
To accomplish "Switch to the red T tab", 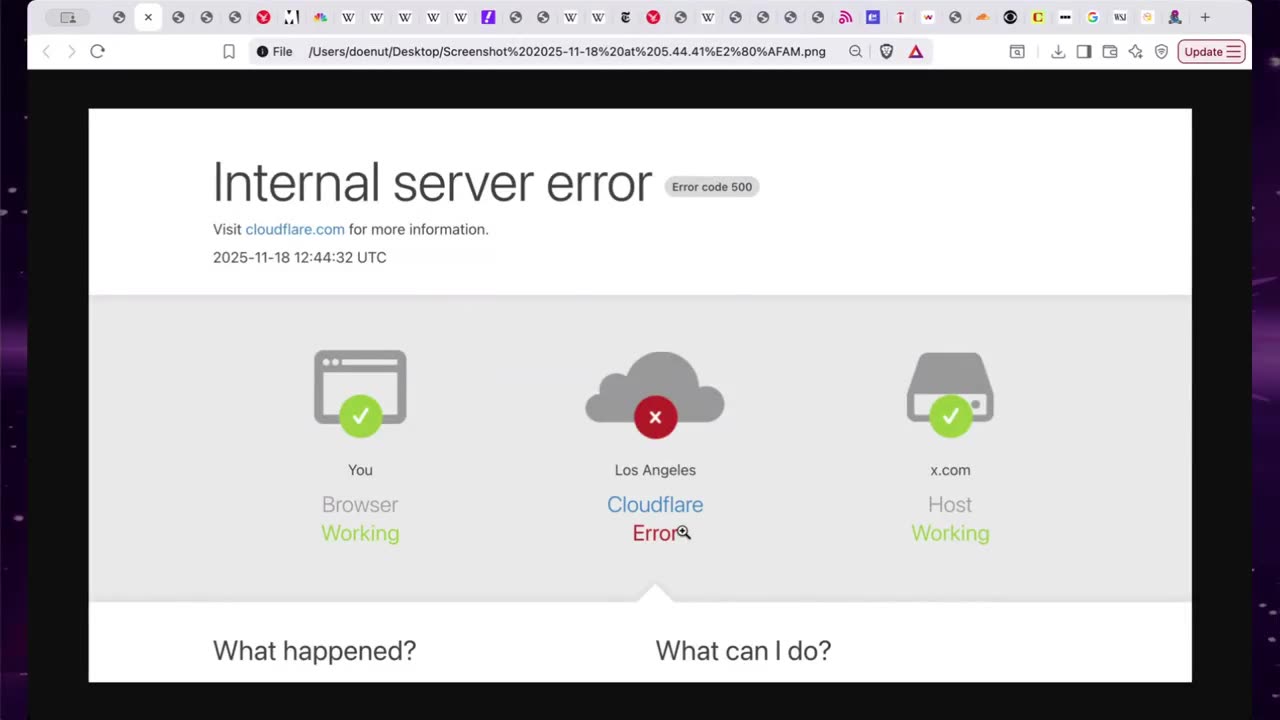I will coord(900,17).
